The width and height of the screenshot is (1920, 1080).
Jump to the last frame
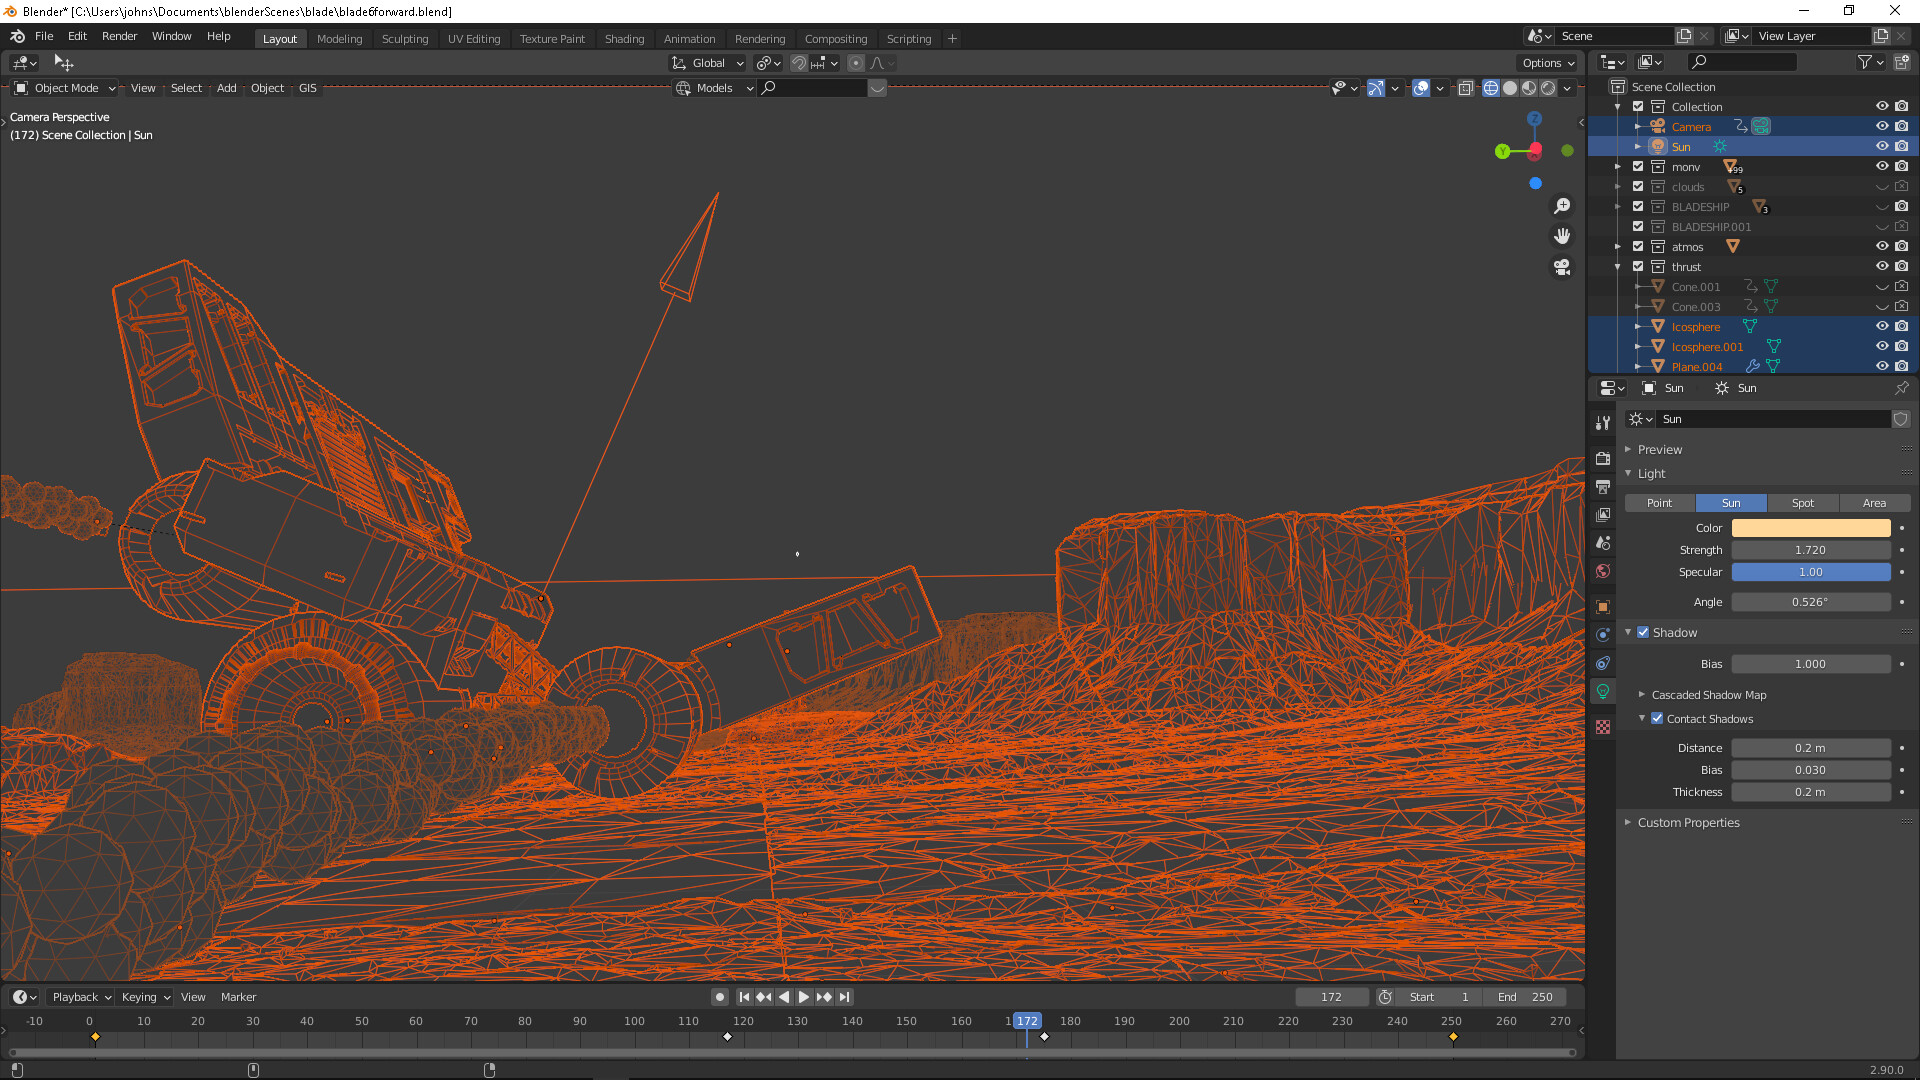[x=845, y=997]
